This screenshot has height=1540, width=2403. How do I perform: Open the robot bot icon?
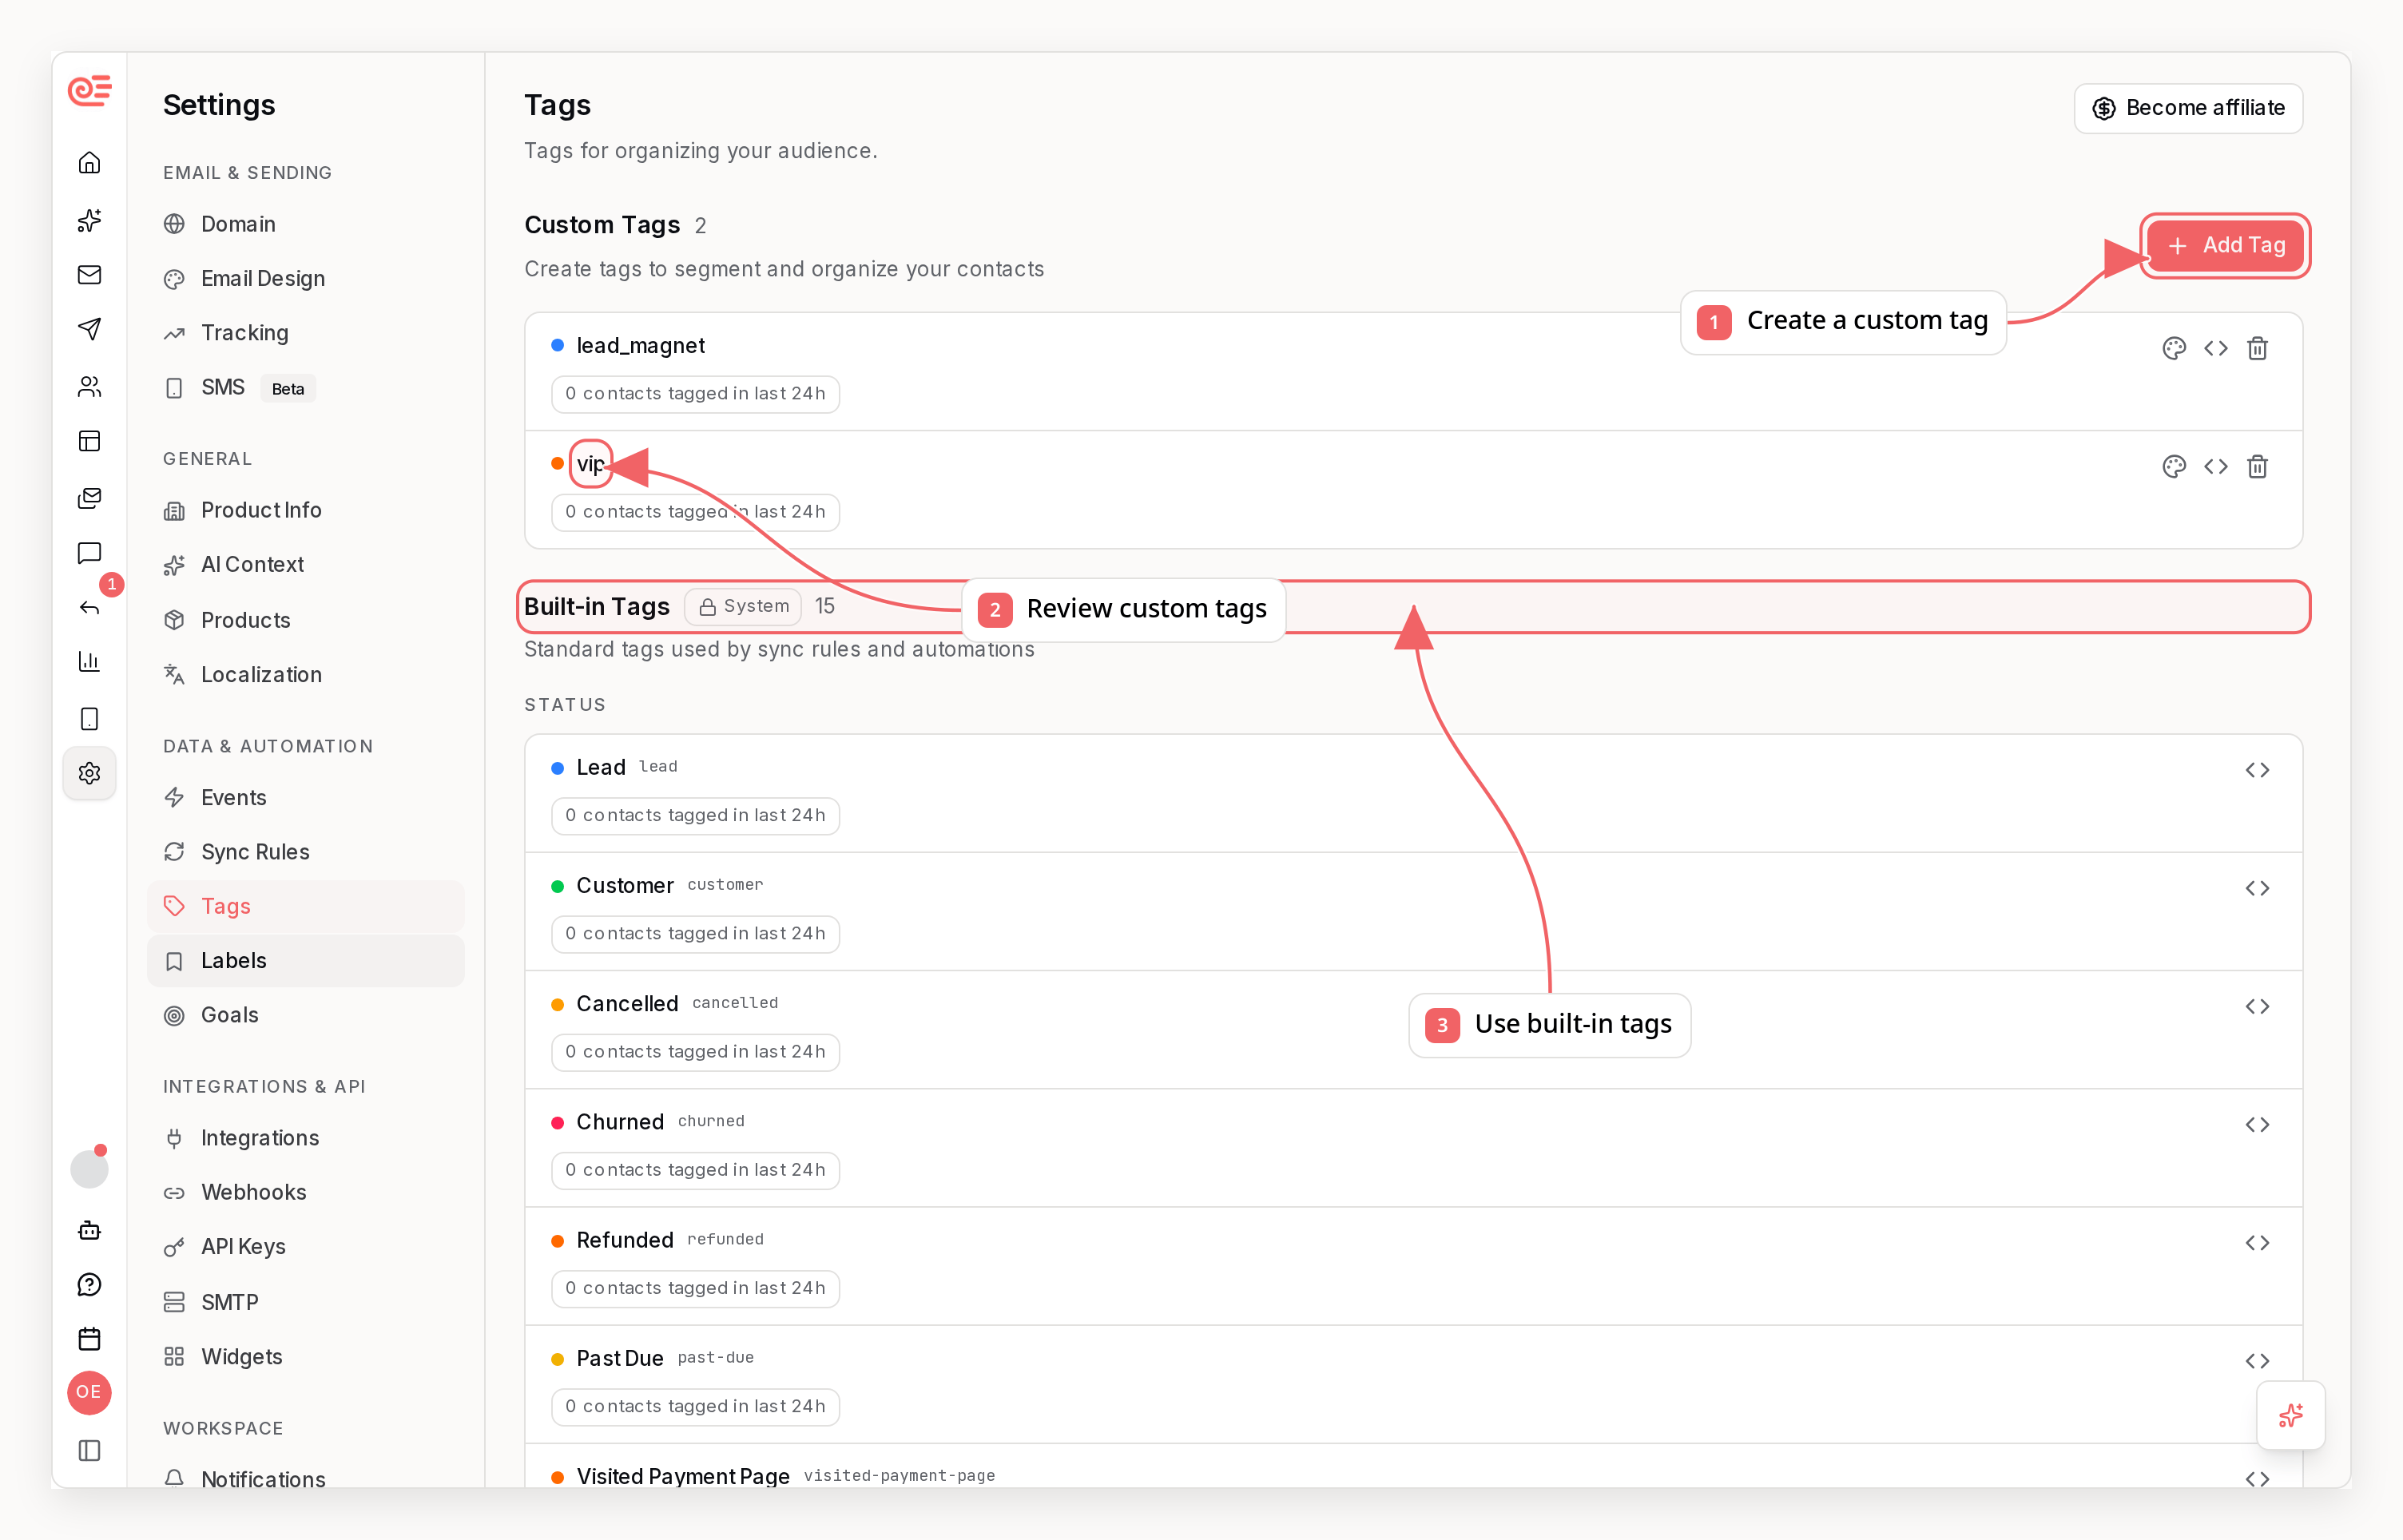pyautogui.click(x=89, y=1230)
